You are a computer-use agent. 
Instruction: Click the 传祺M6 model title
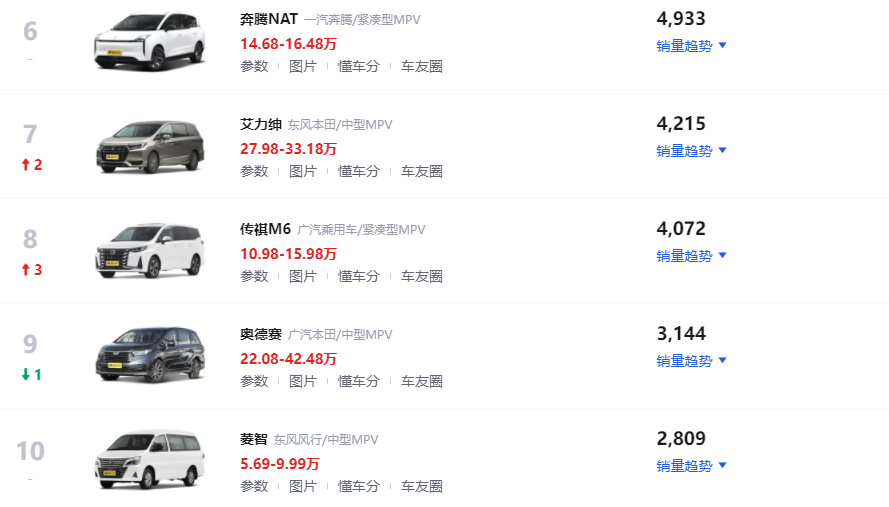point(265,229)
